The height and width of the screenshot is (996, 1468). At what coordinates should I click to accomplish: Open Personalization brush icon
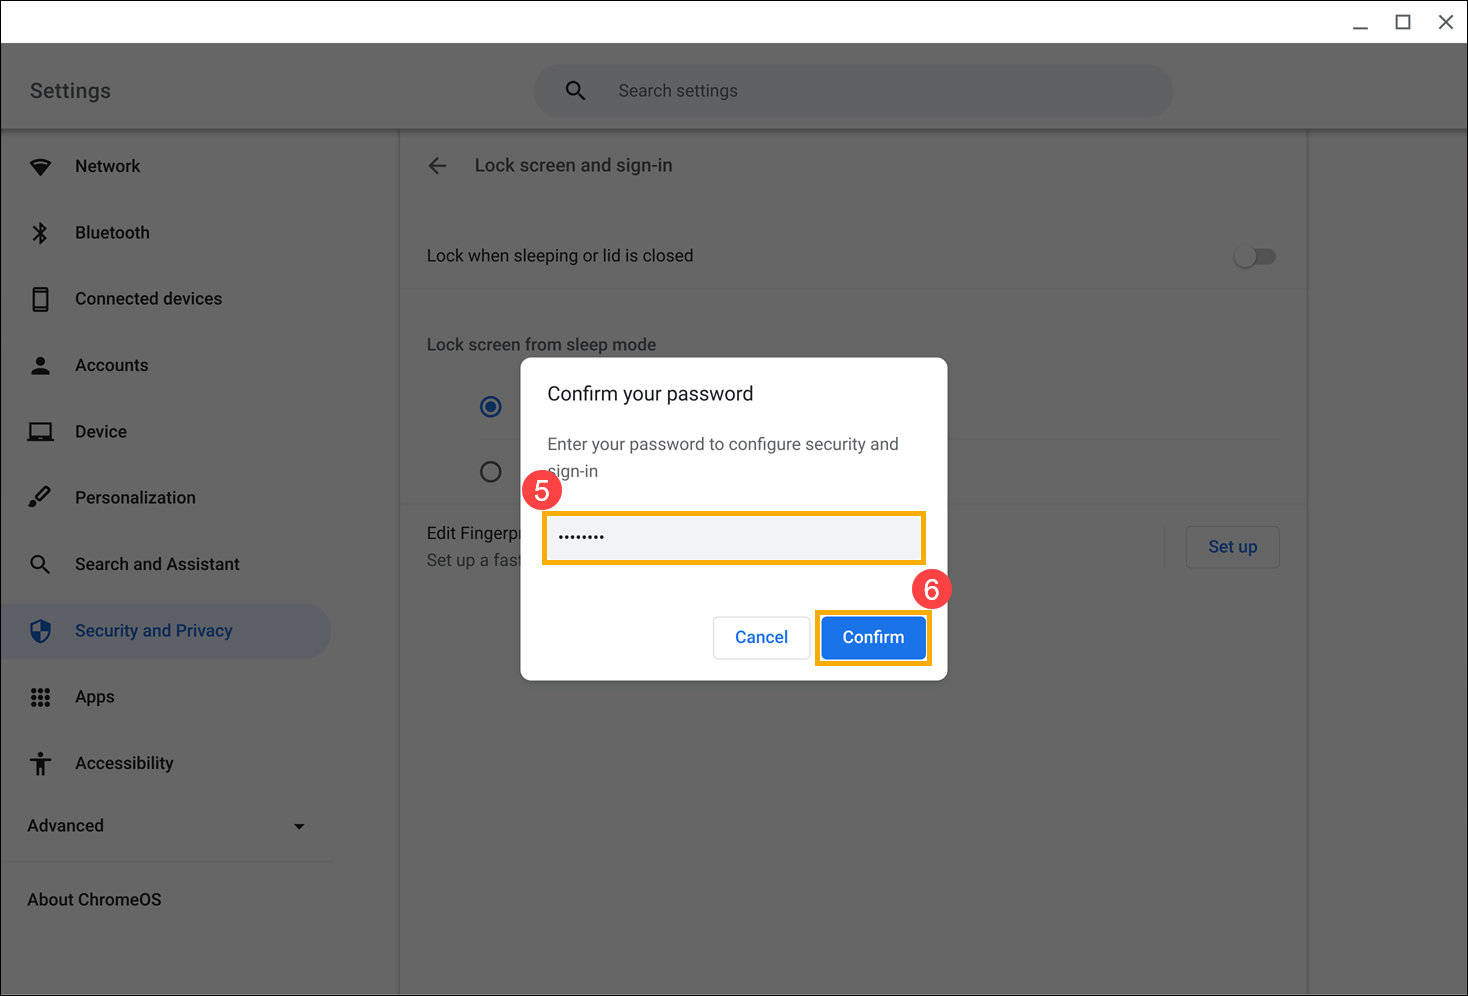(40, 497)
